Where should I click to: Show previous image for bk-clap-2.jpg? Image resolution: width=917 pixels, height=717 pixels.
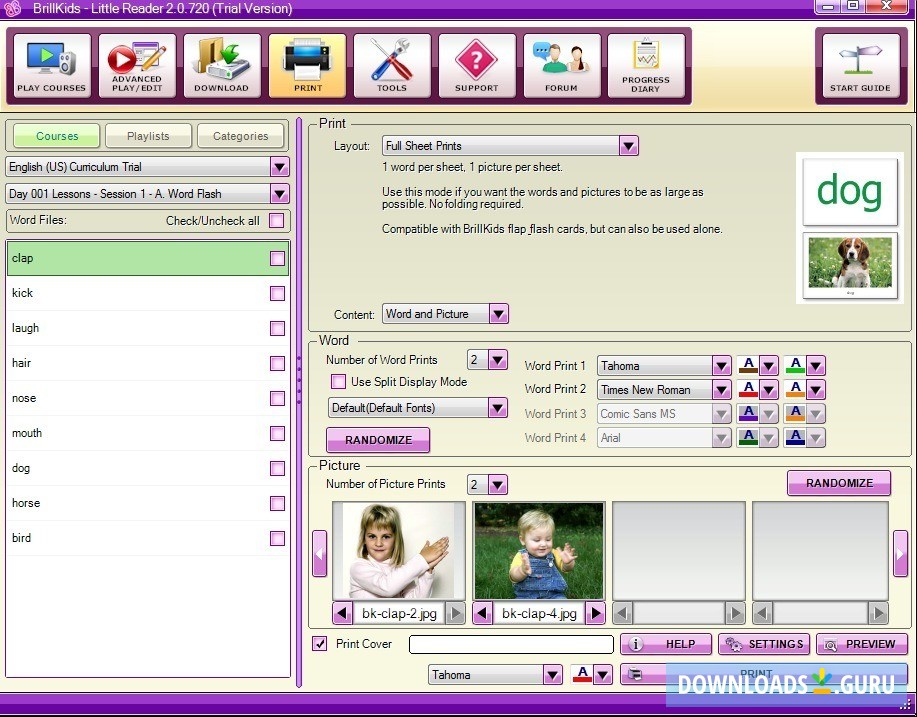click(342, 613)
